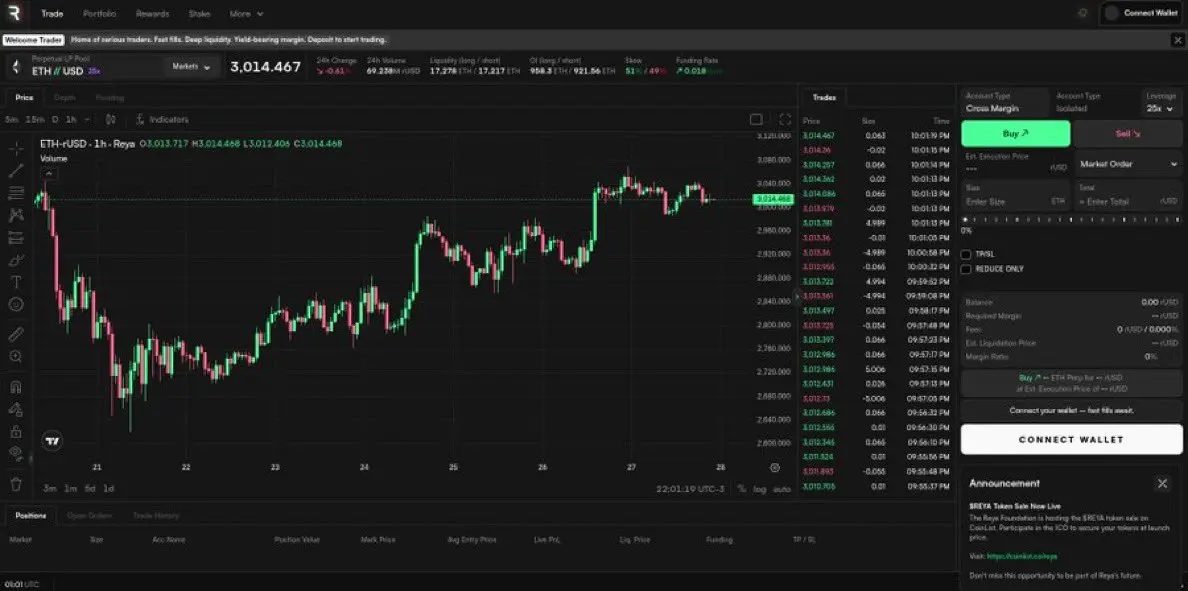Click the Enter Total input field
This screenshot has height=591, width=1188.
click(x=1128, y=195)
